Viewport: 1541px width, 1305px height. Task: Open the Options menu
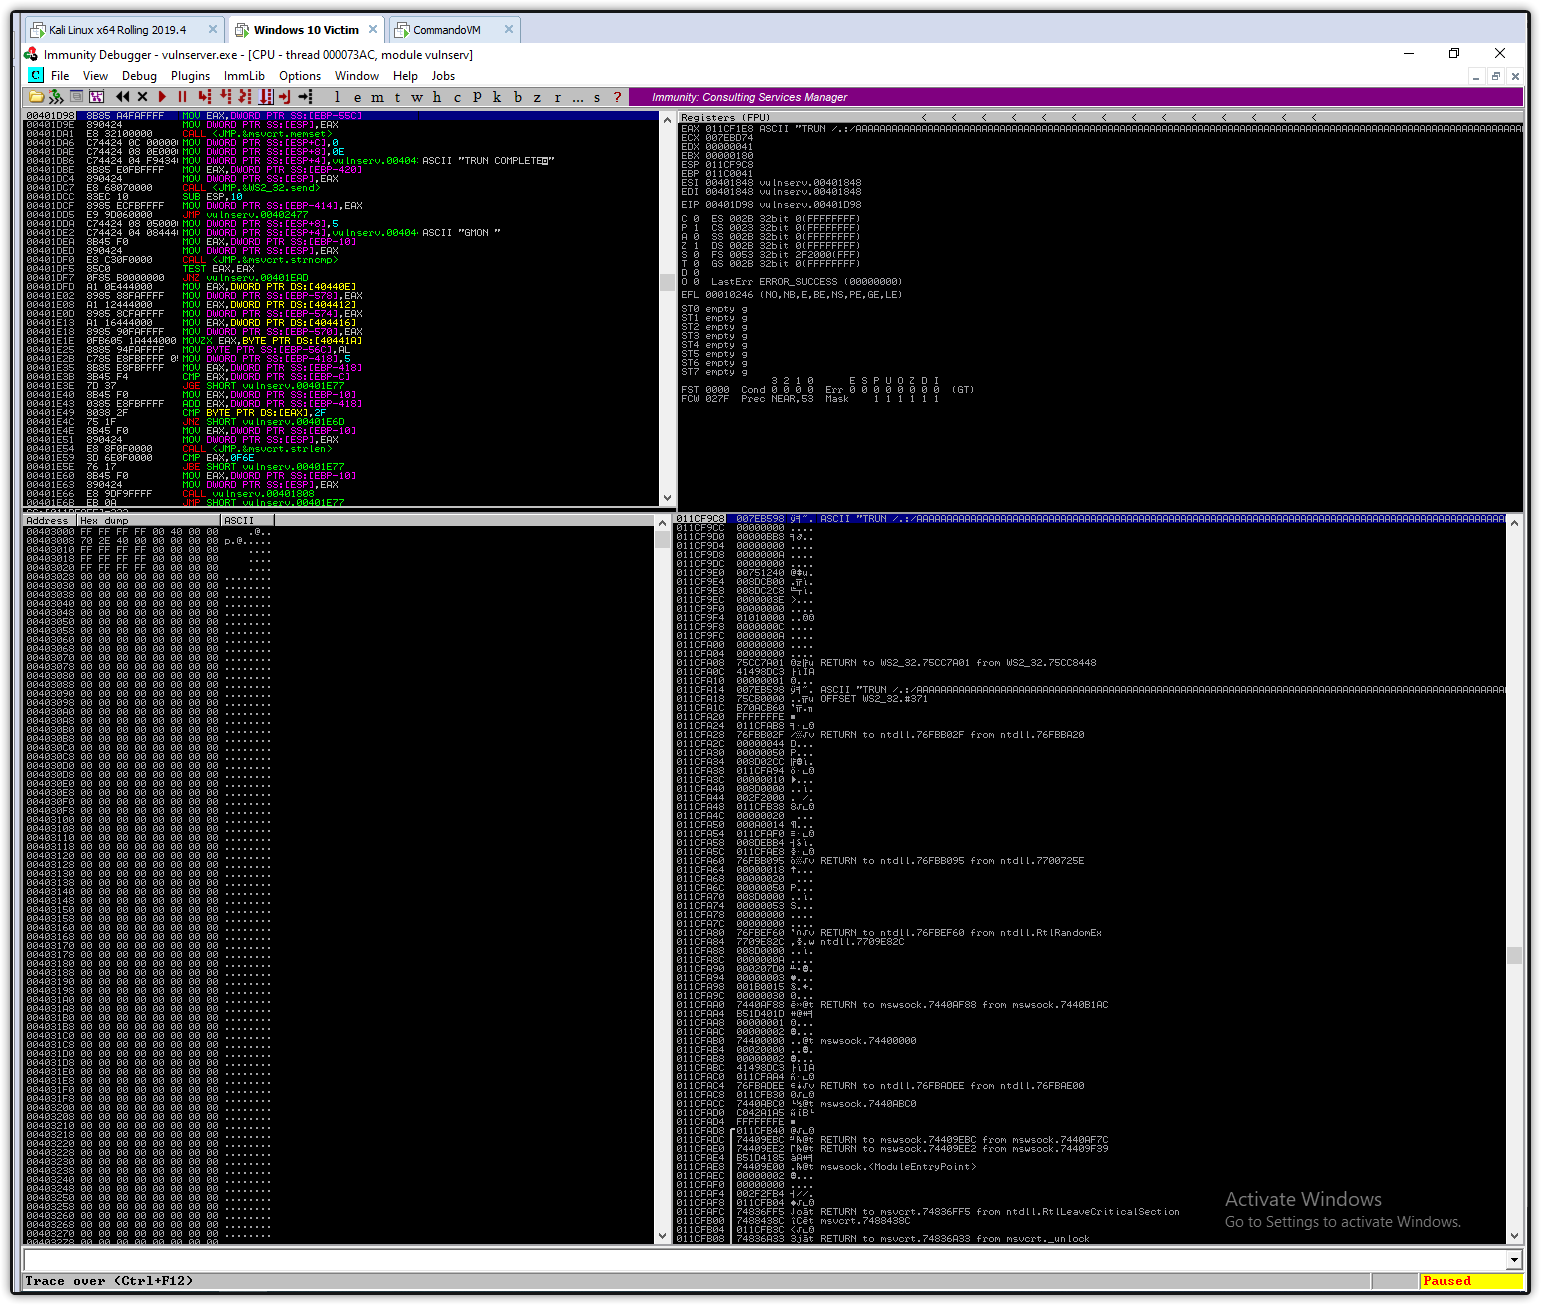[x=300, y=76]
